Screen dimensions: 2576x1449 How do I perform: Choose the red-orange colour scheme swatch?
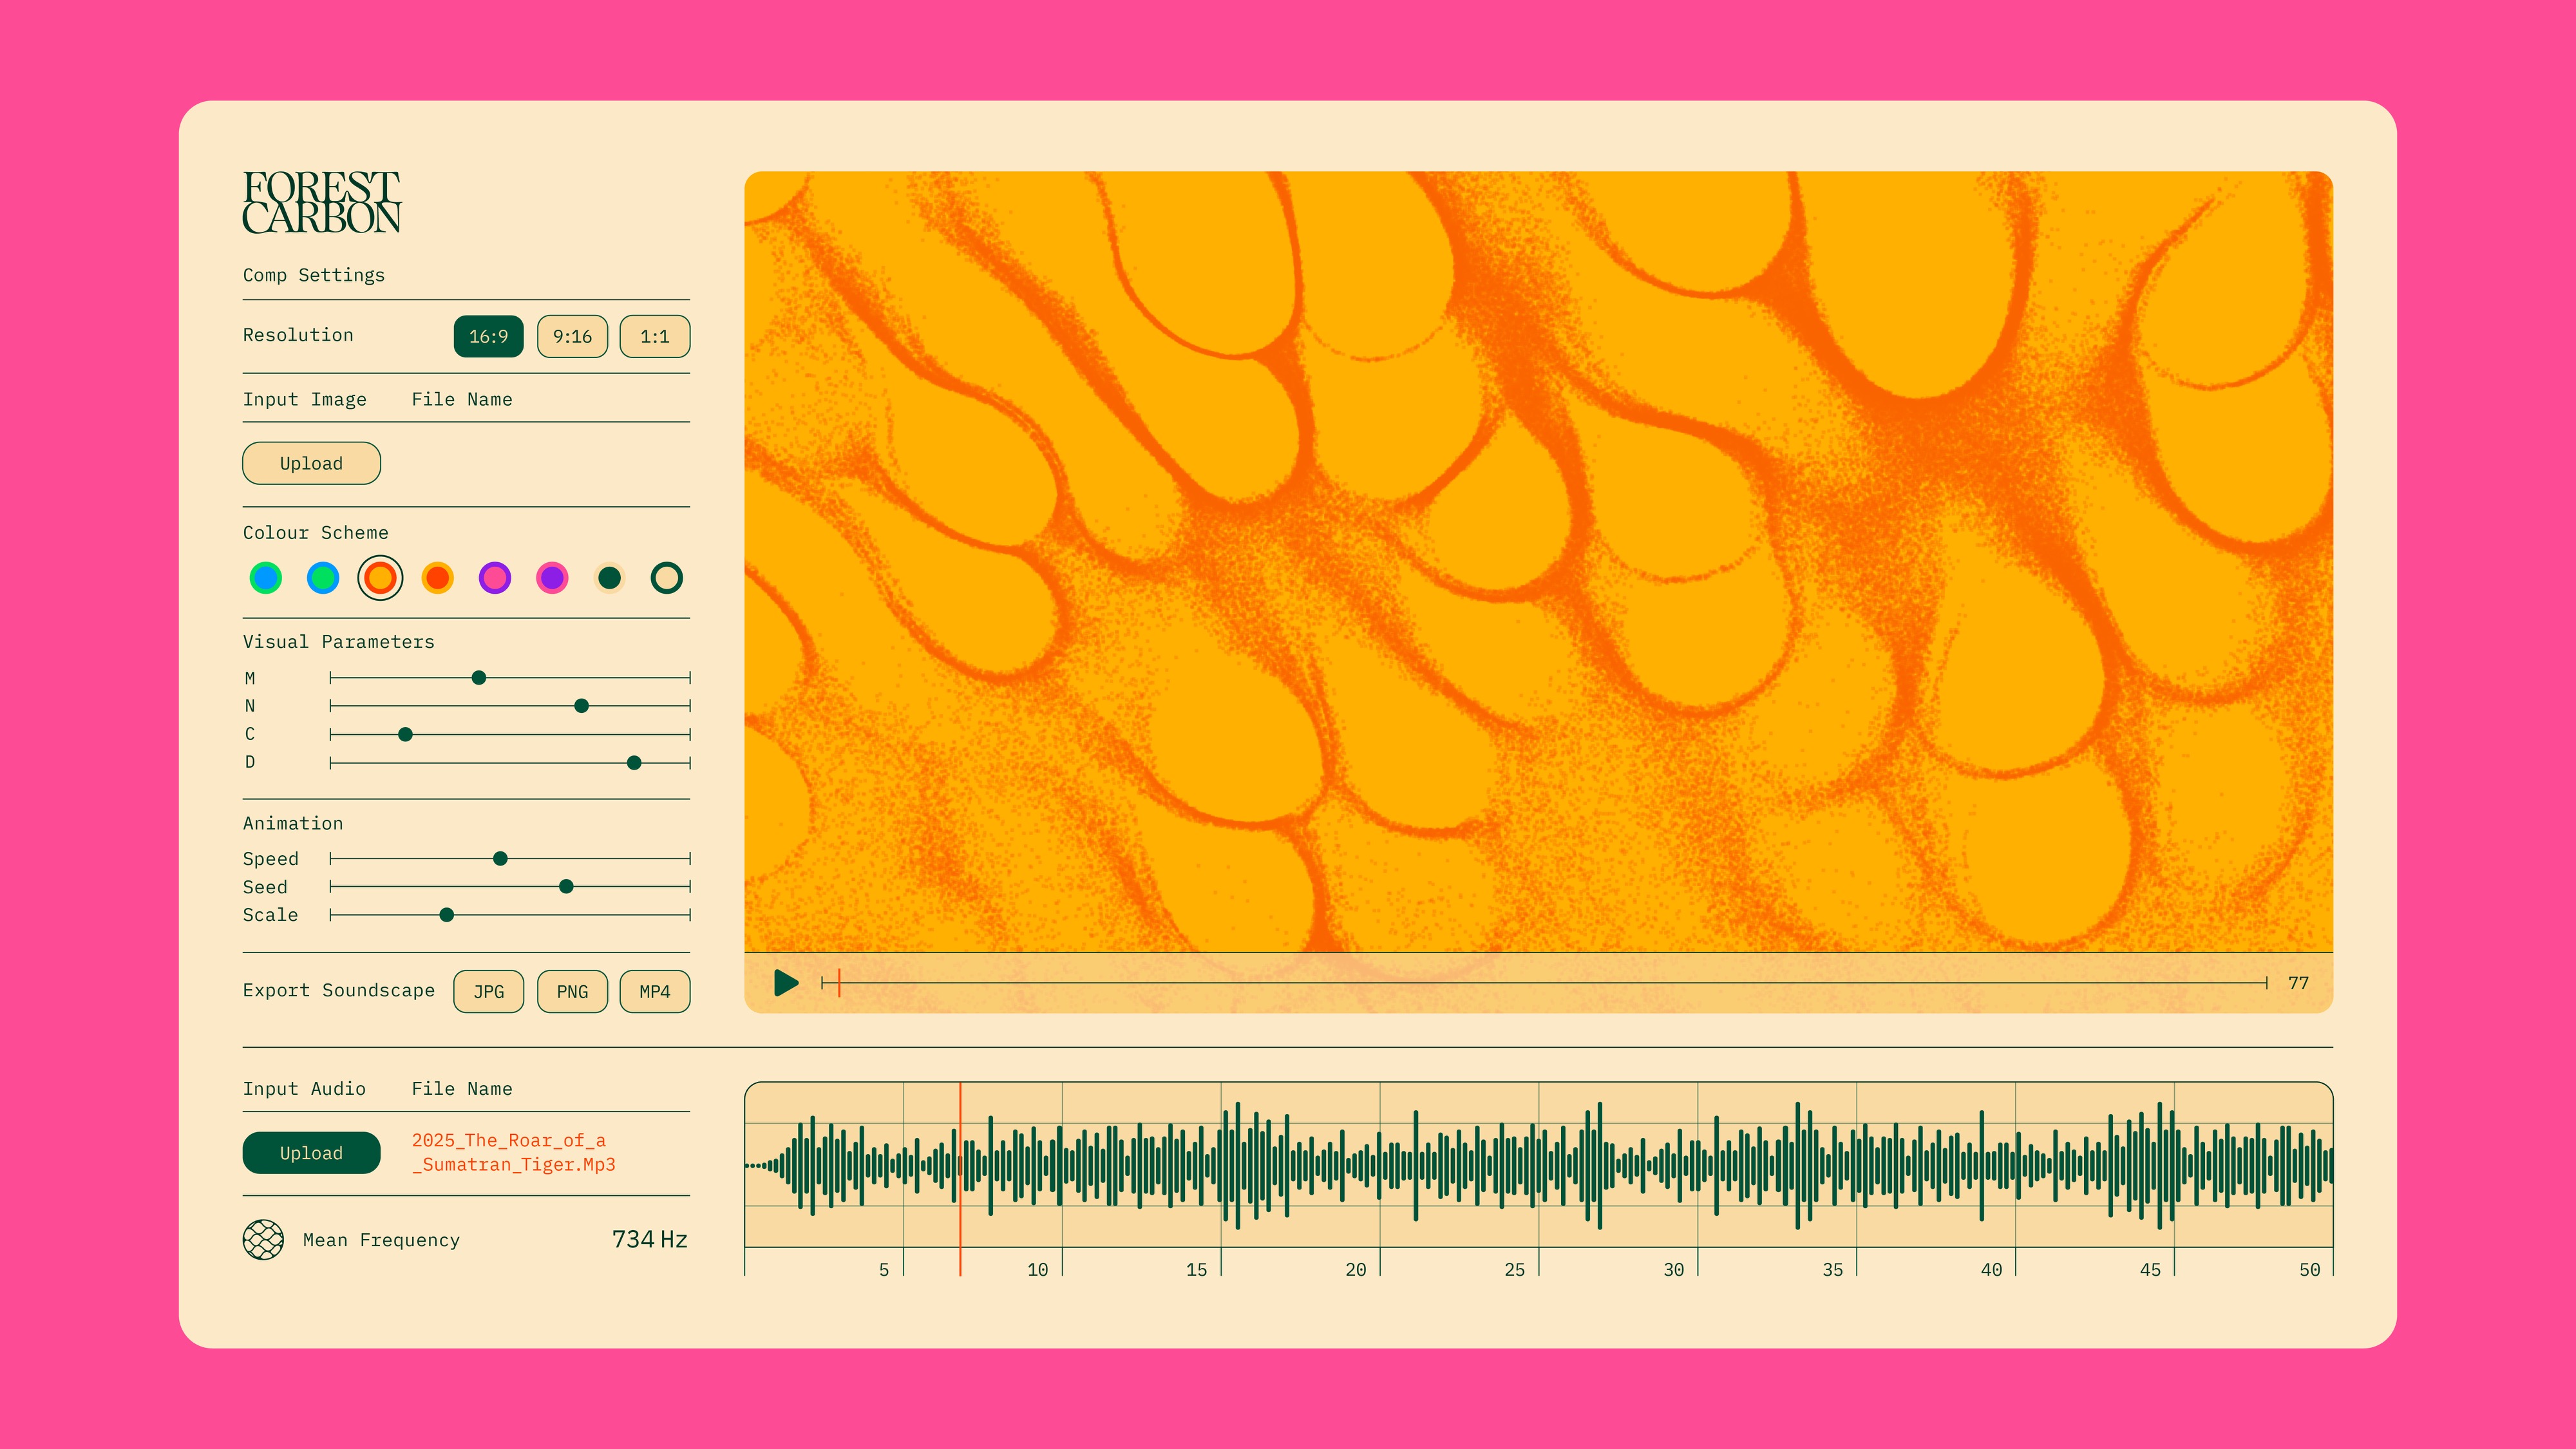(437, 578)
